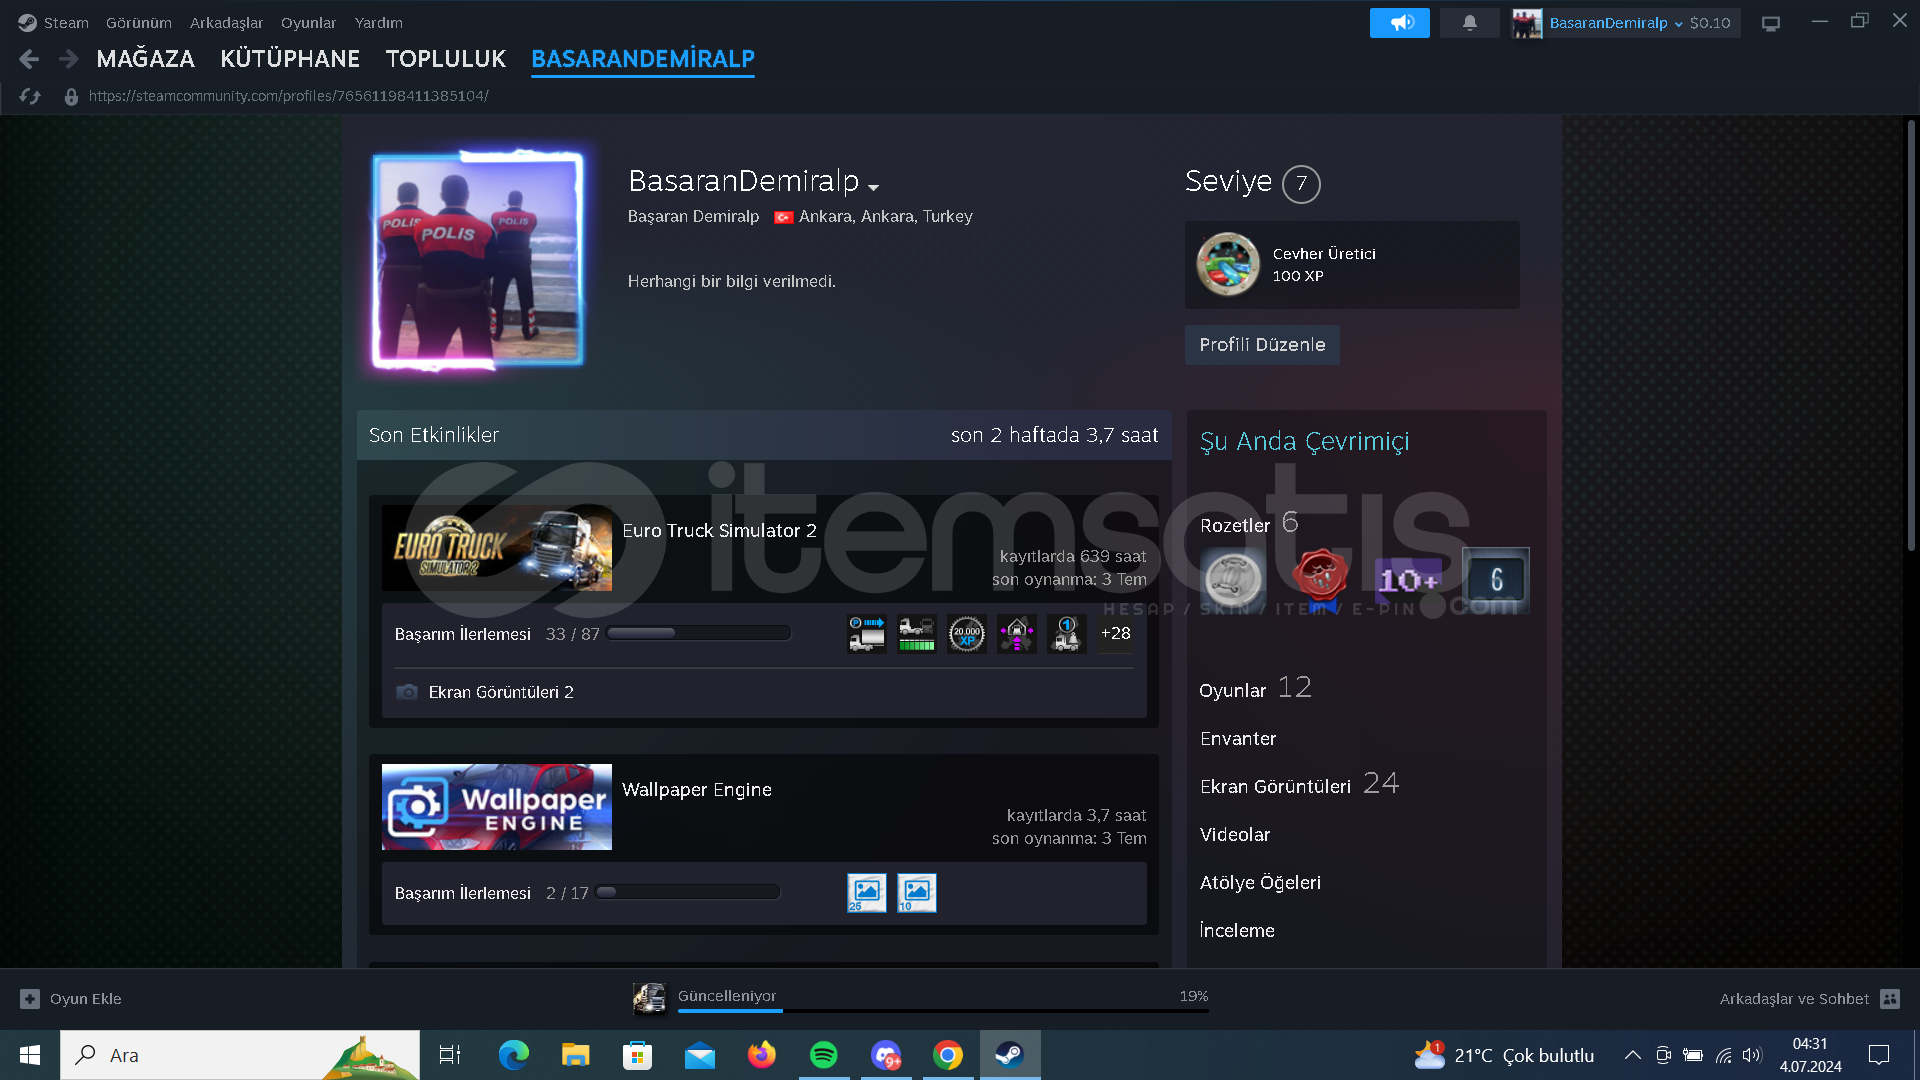Click the page reload arrows icon
This screenshot has height=1080, width=1920.
(30, 96)
